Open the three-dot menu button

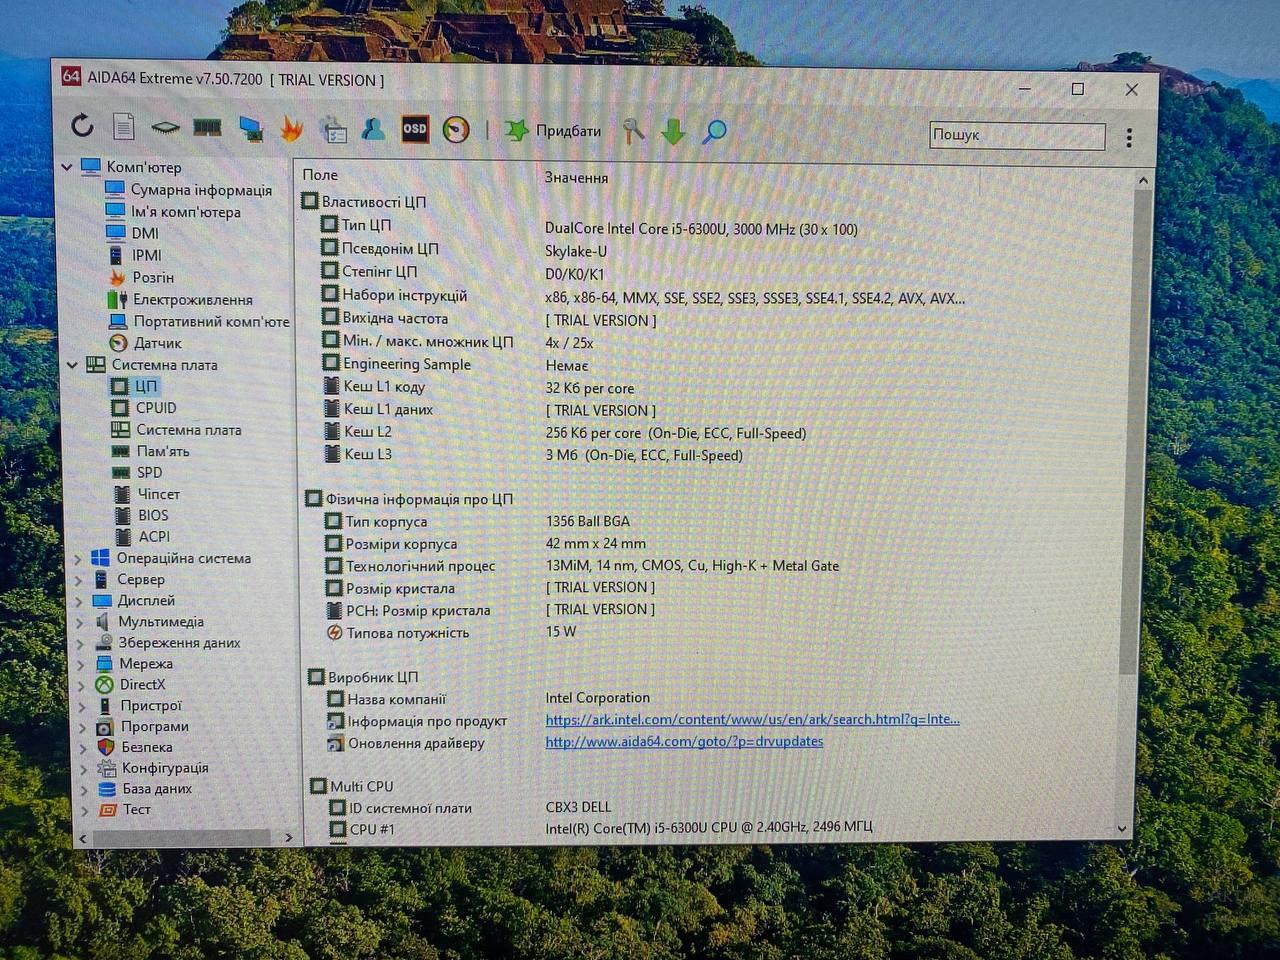point(1129,137)
